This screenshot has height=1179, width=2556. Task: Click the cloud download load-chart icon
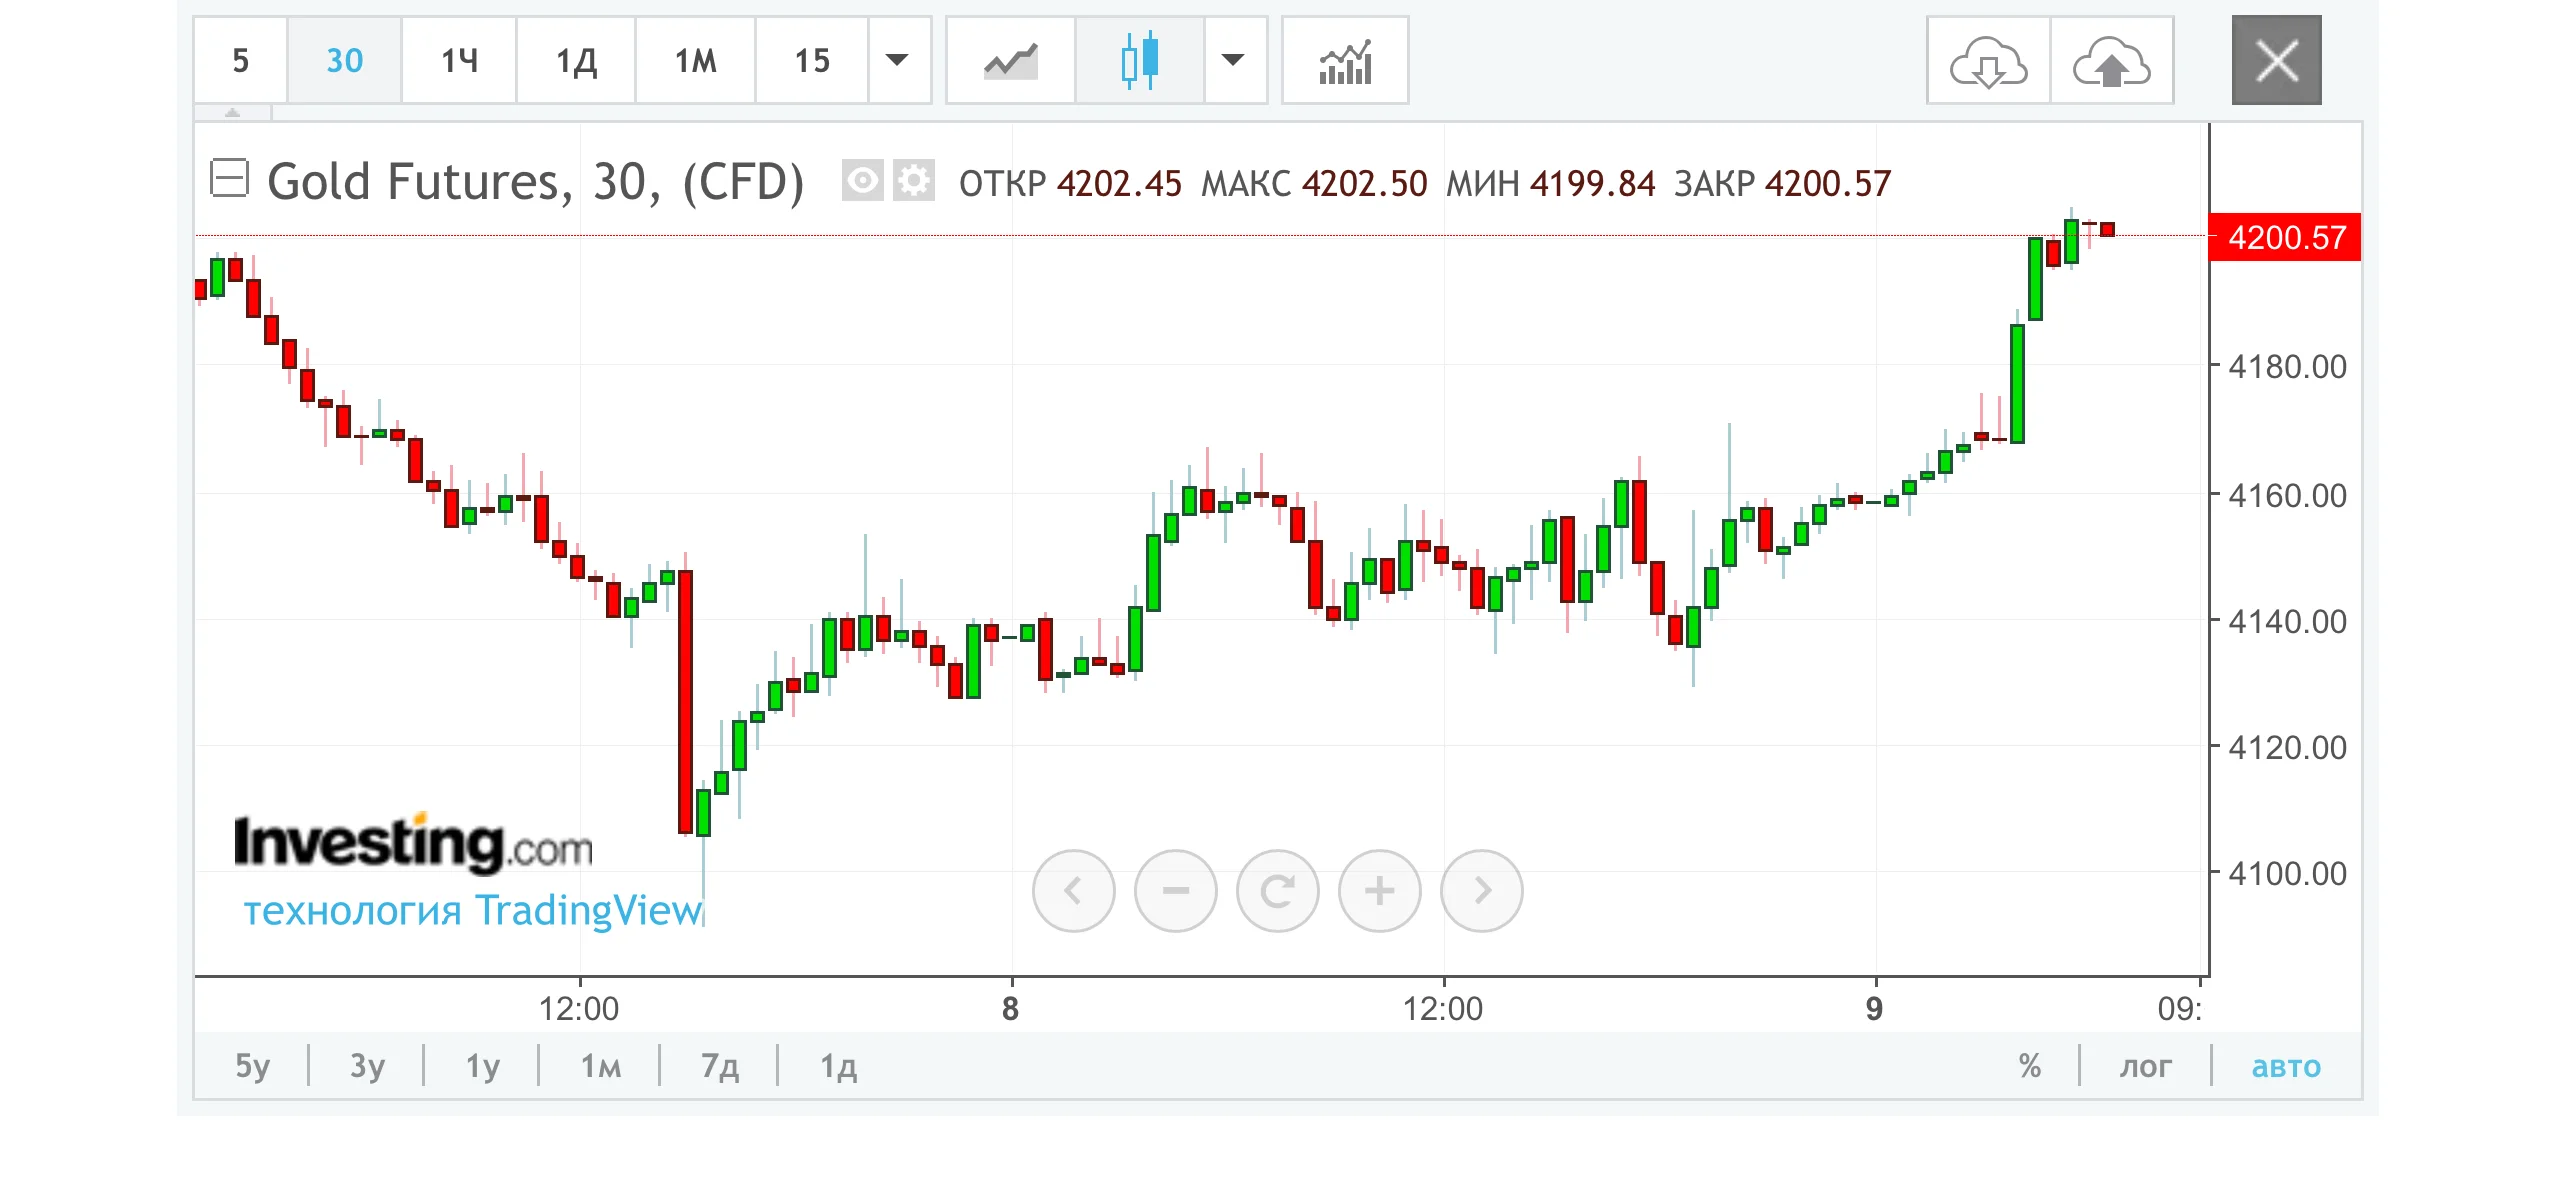tap(1988, 61)
